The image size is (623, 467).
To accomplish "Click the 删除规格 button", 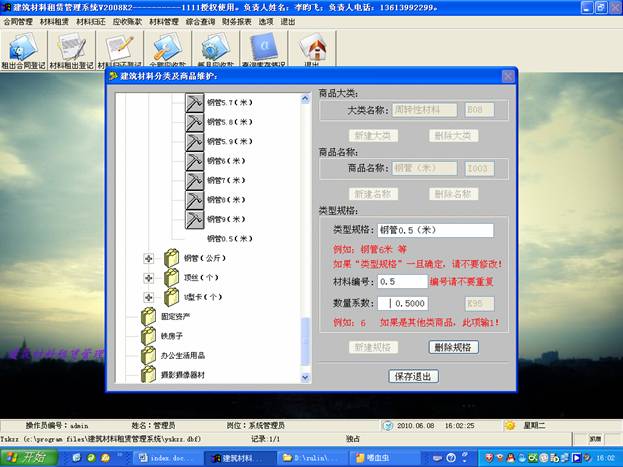I will pyautogui.click(x=453, y=347).
